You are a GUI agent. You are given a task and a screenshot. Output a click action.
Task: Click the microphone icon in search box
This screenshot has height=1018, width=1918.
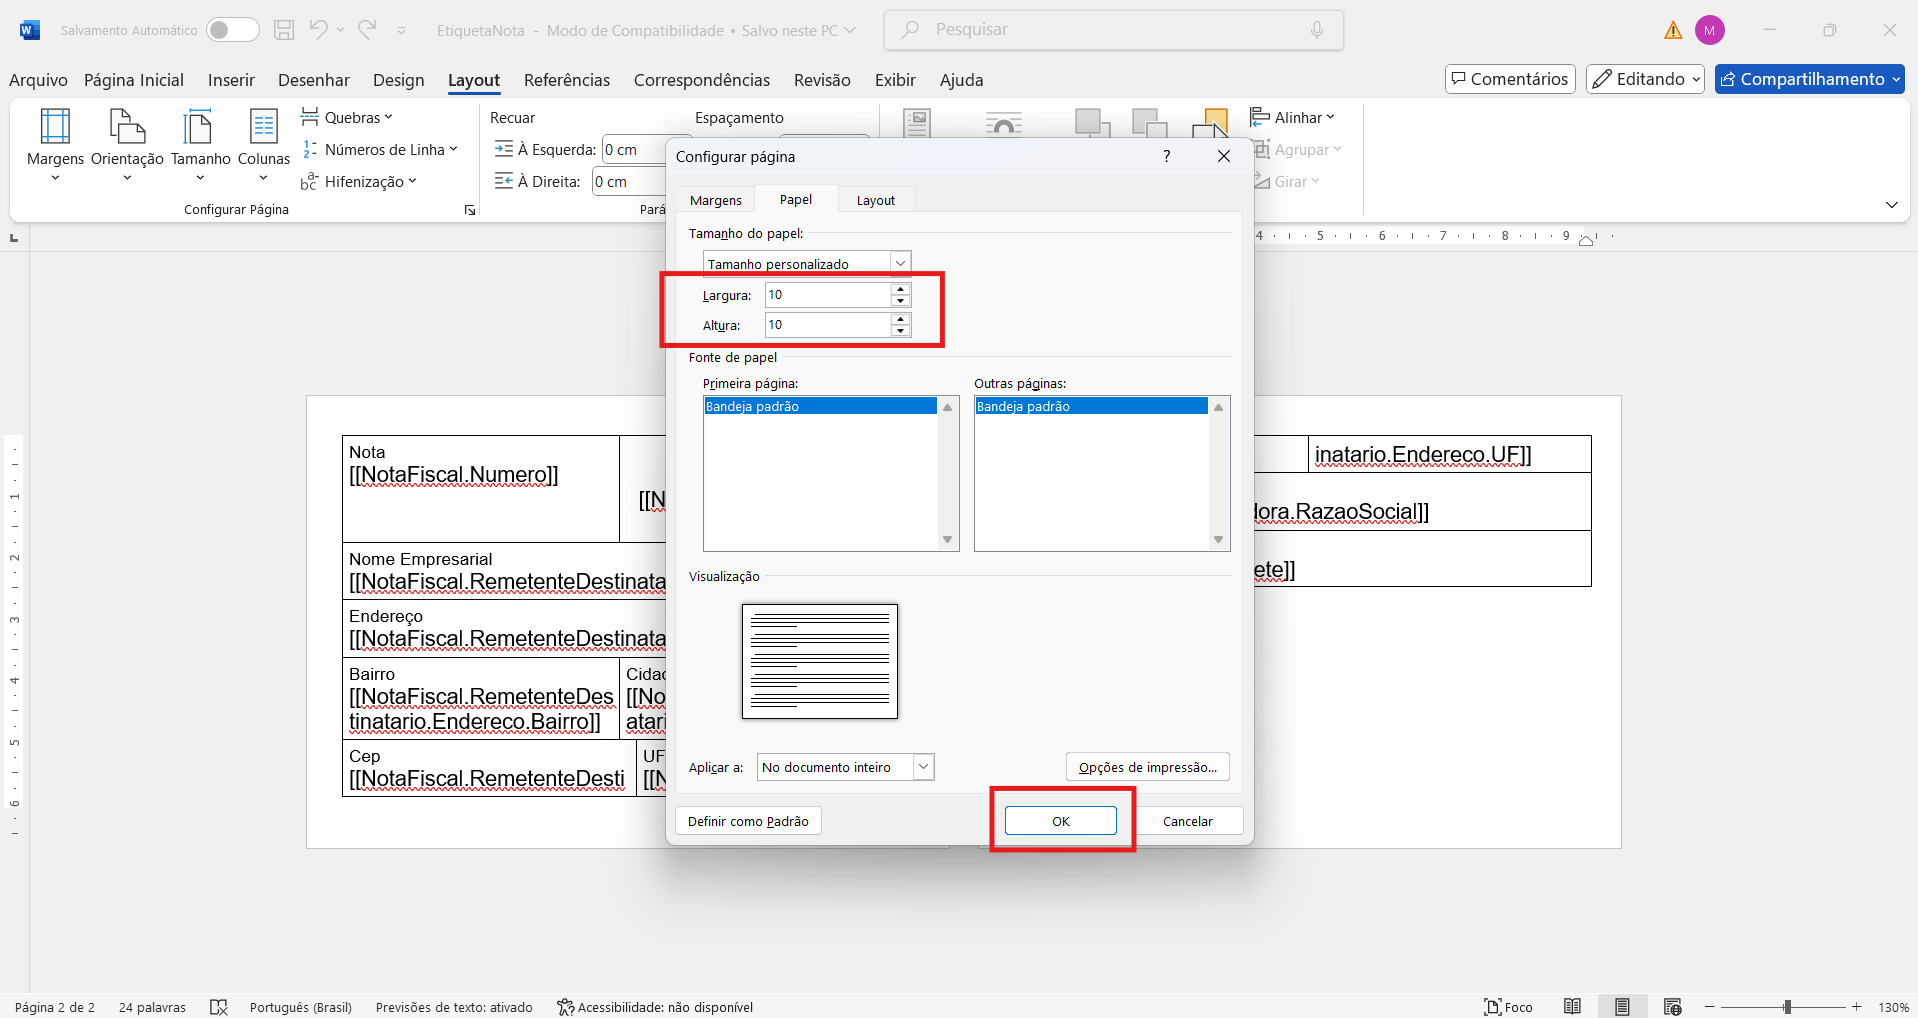1317,30
